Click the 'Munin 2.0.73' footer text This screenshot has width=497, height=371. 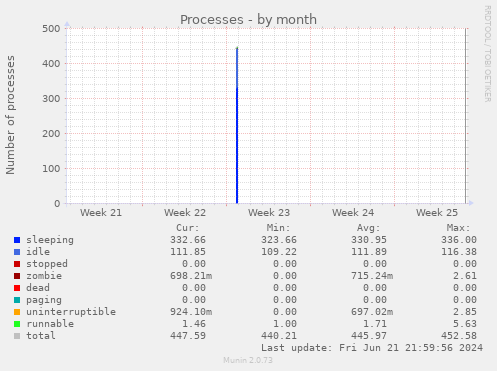click(248, 360)
